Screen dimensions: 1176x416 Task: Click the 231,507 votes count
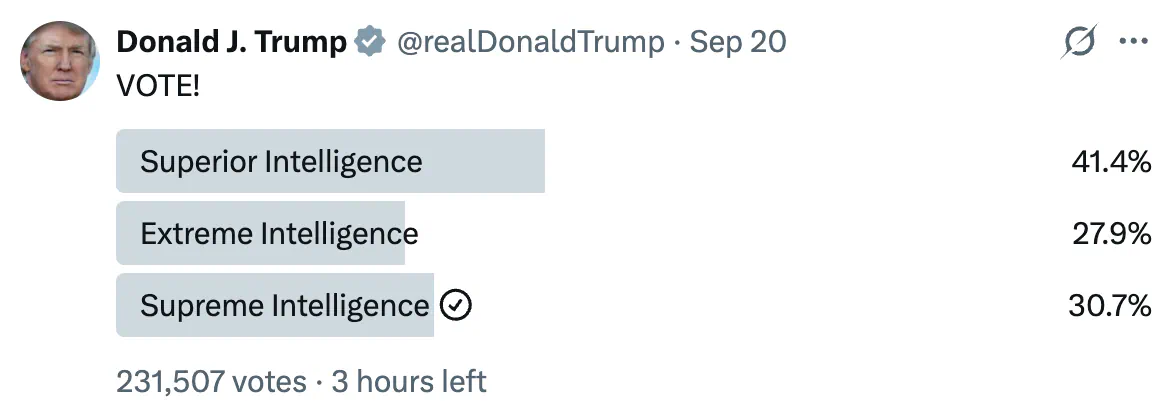point(211,382)
